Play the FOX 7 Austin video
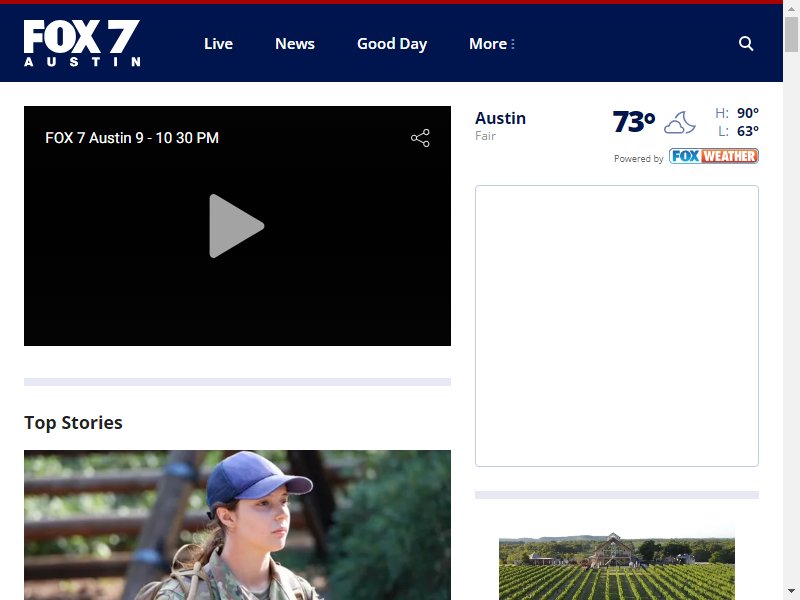Screen dimensions: 800x600 [237, 226]
